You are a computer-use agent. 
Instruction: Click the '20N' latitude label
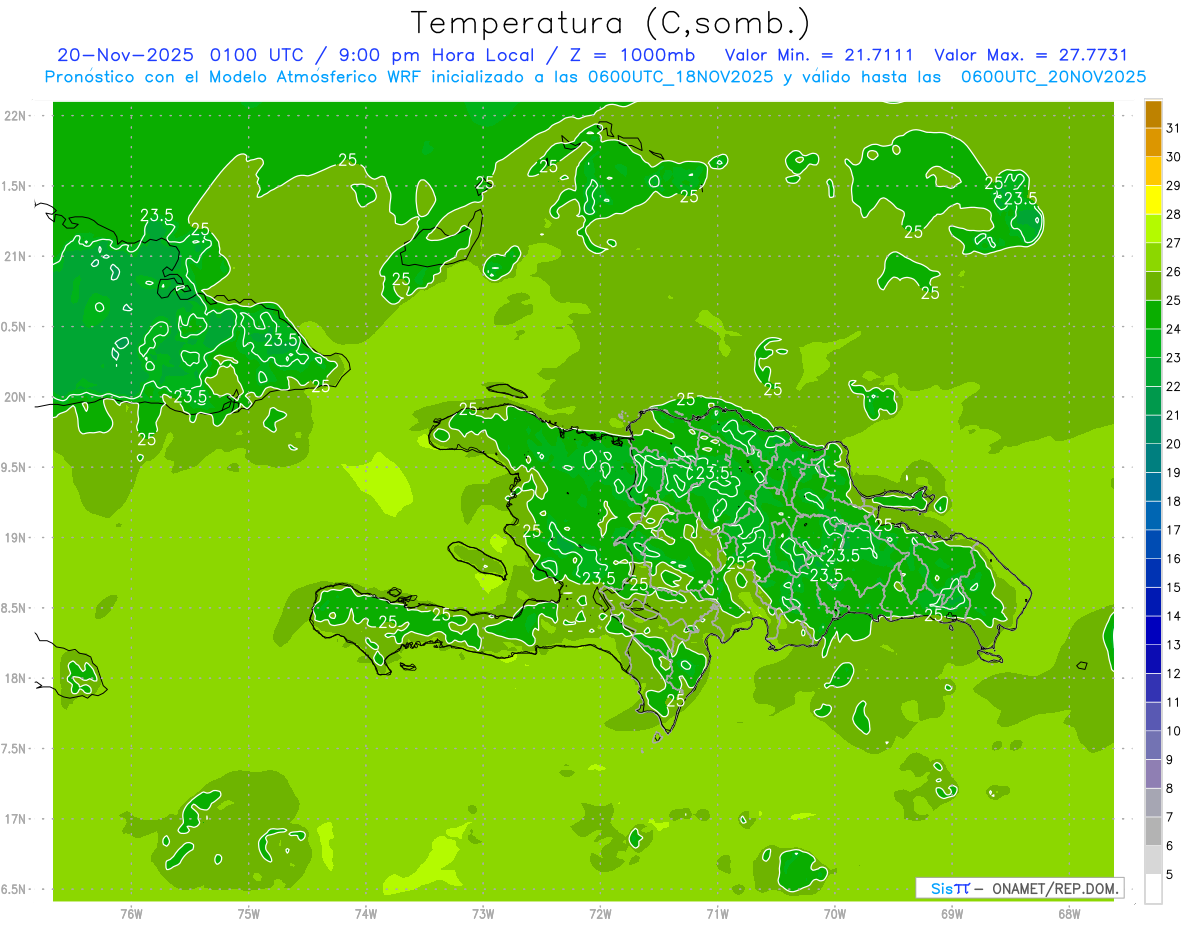(15, 397)
